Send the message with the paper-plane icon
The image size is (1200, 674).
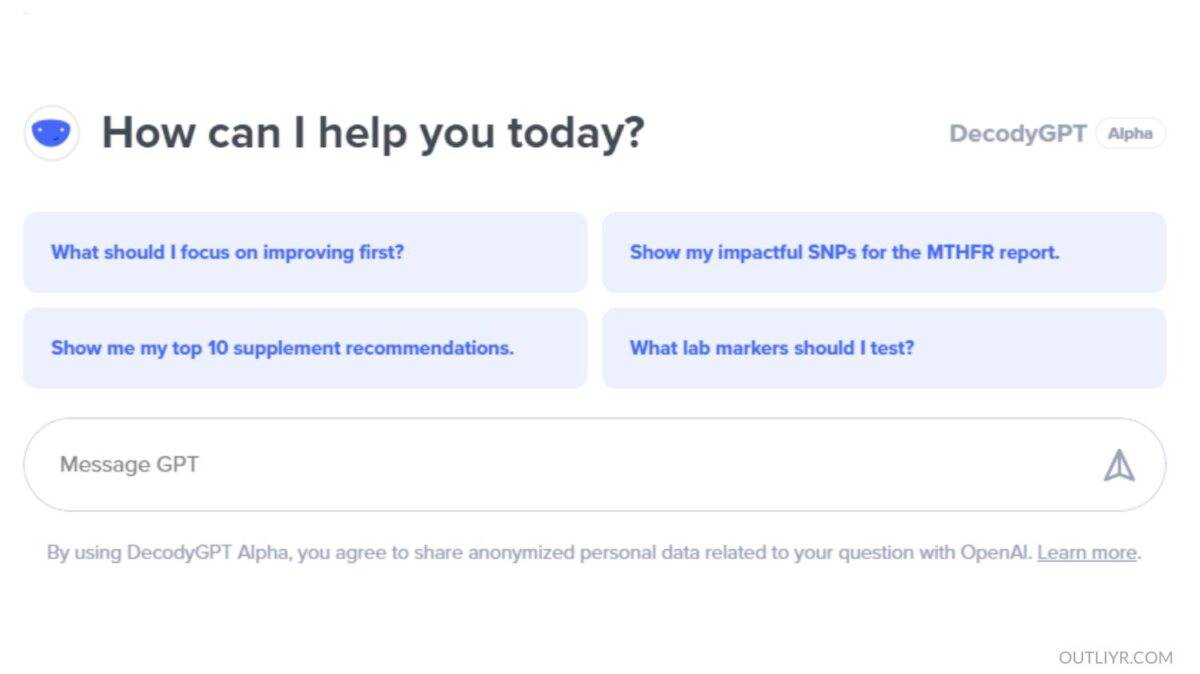point(1119,465)
